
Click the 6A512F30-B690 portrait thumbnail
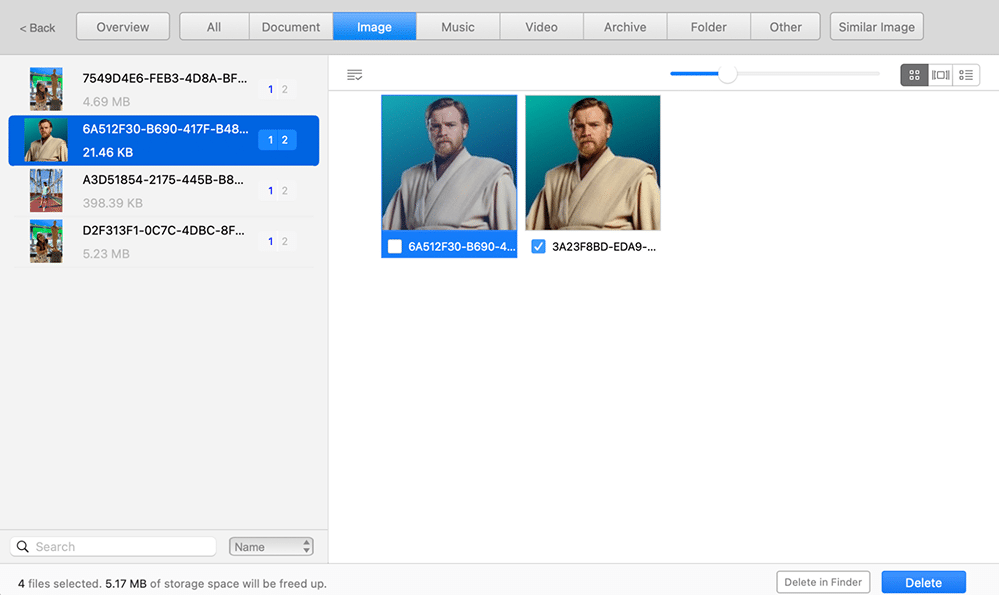coord(449,162)
